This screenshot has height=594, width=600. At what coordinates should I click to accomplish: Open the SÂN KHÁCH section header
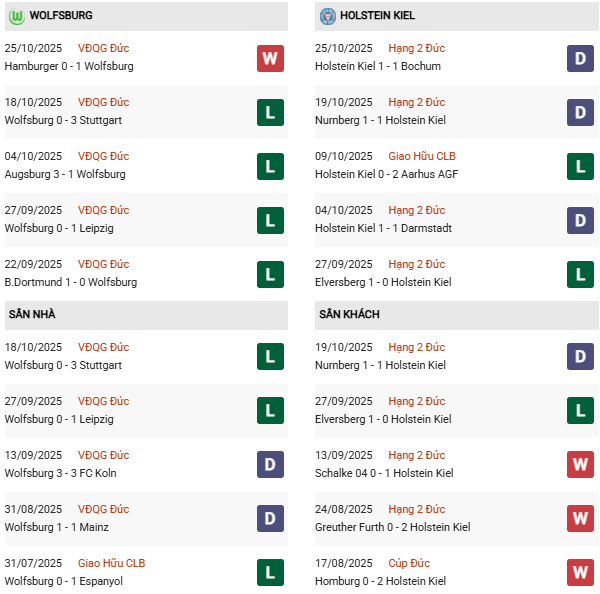pyautogui.click(x=350, y=315)
